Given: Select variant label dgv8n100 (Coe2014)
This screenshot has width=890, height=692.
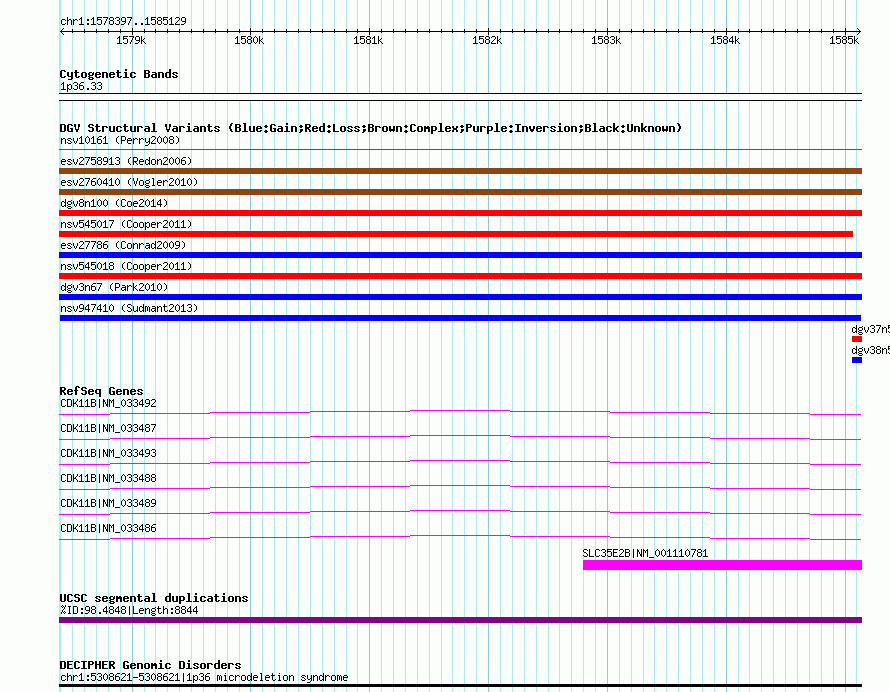Looking at the screenshot, I should click(x=114, y=203).
